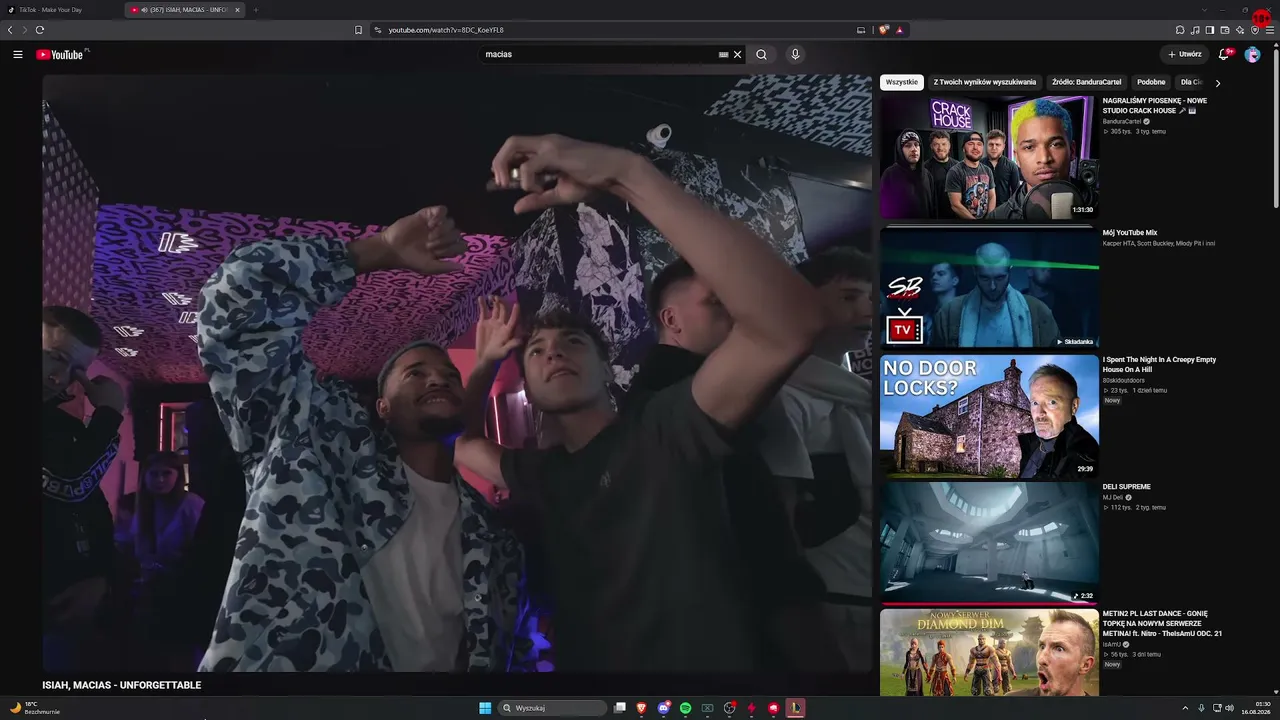Start voice search with the microphone
The image size is (1280, 720).
795,54
